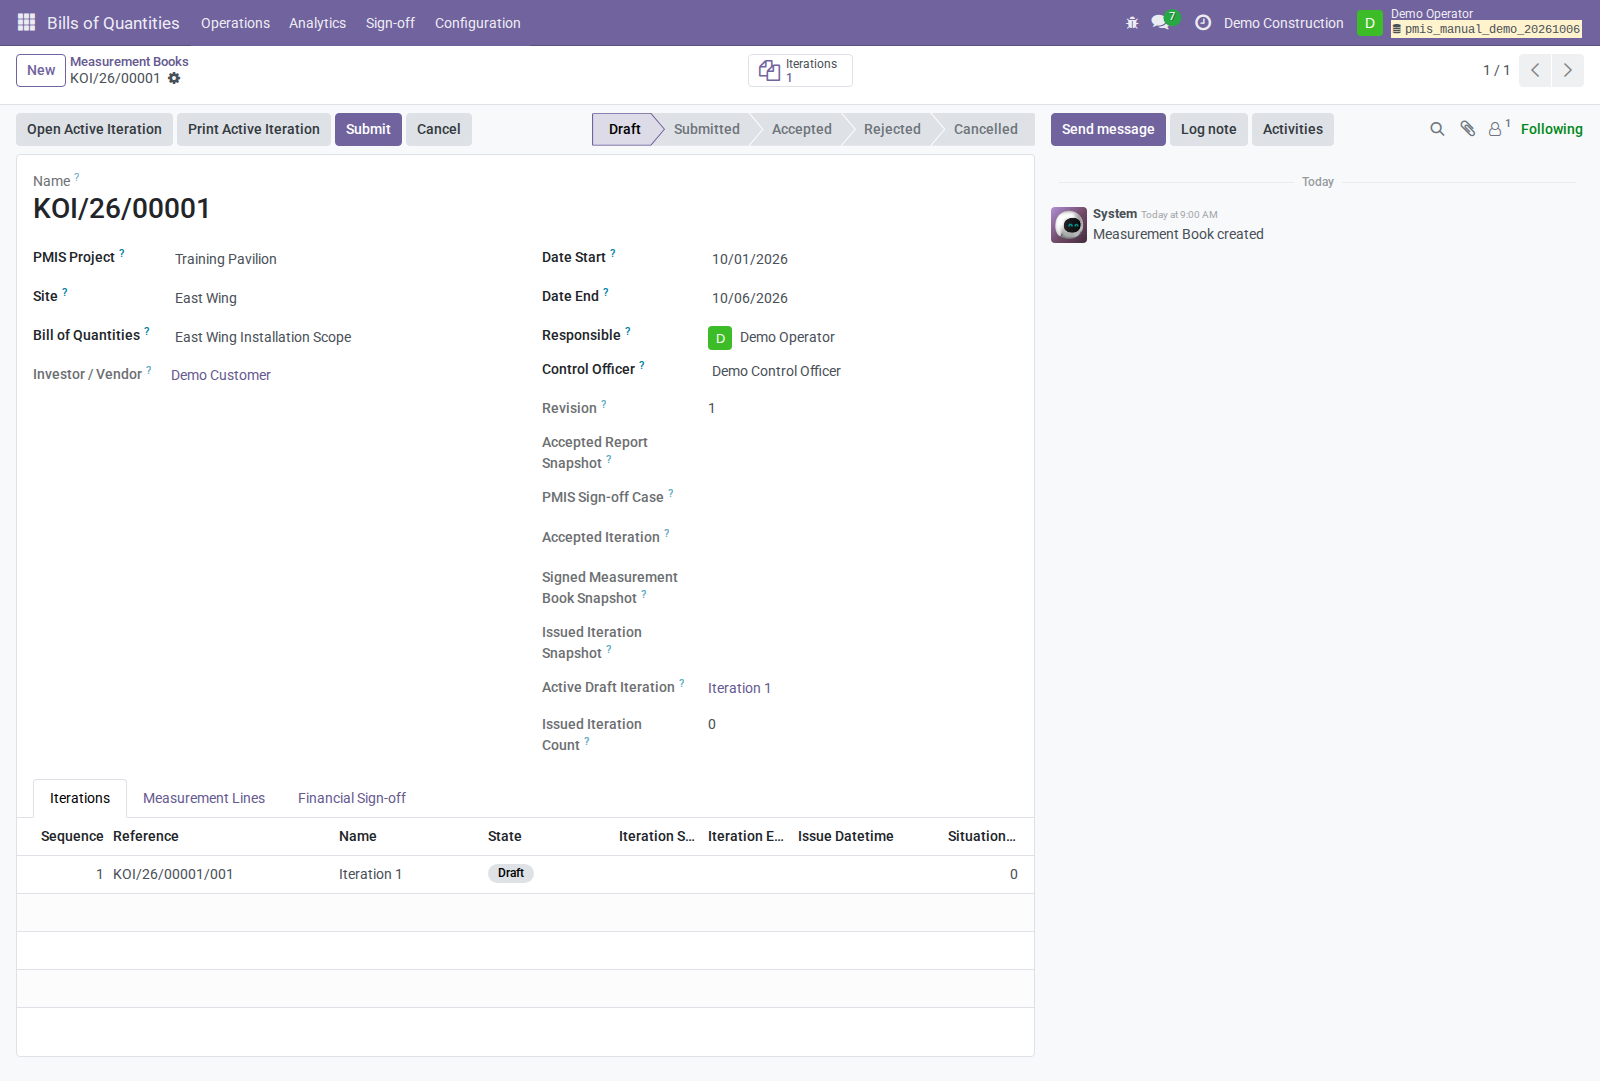Click the paperclip attachments icon in the chatter
Screen dimensions: 1600x1081
click(x=1467, y=129)
